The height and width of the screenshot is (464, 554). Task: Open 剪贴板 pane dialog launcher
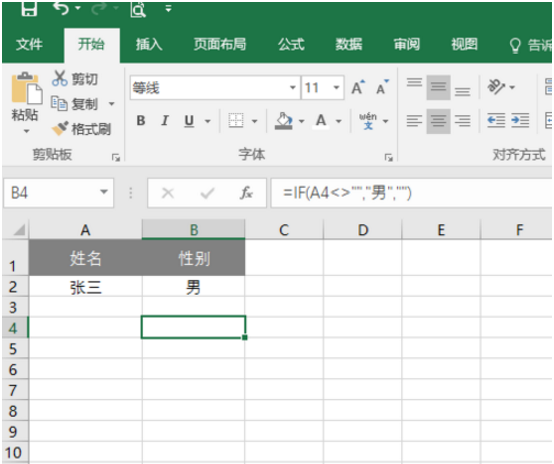(116, 158)
